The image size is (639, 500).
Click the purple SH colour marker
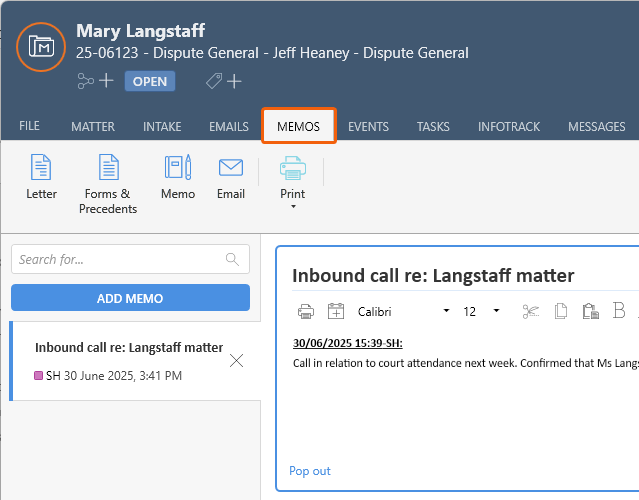38,375
